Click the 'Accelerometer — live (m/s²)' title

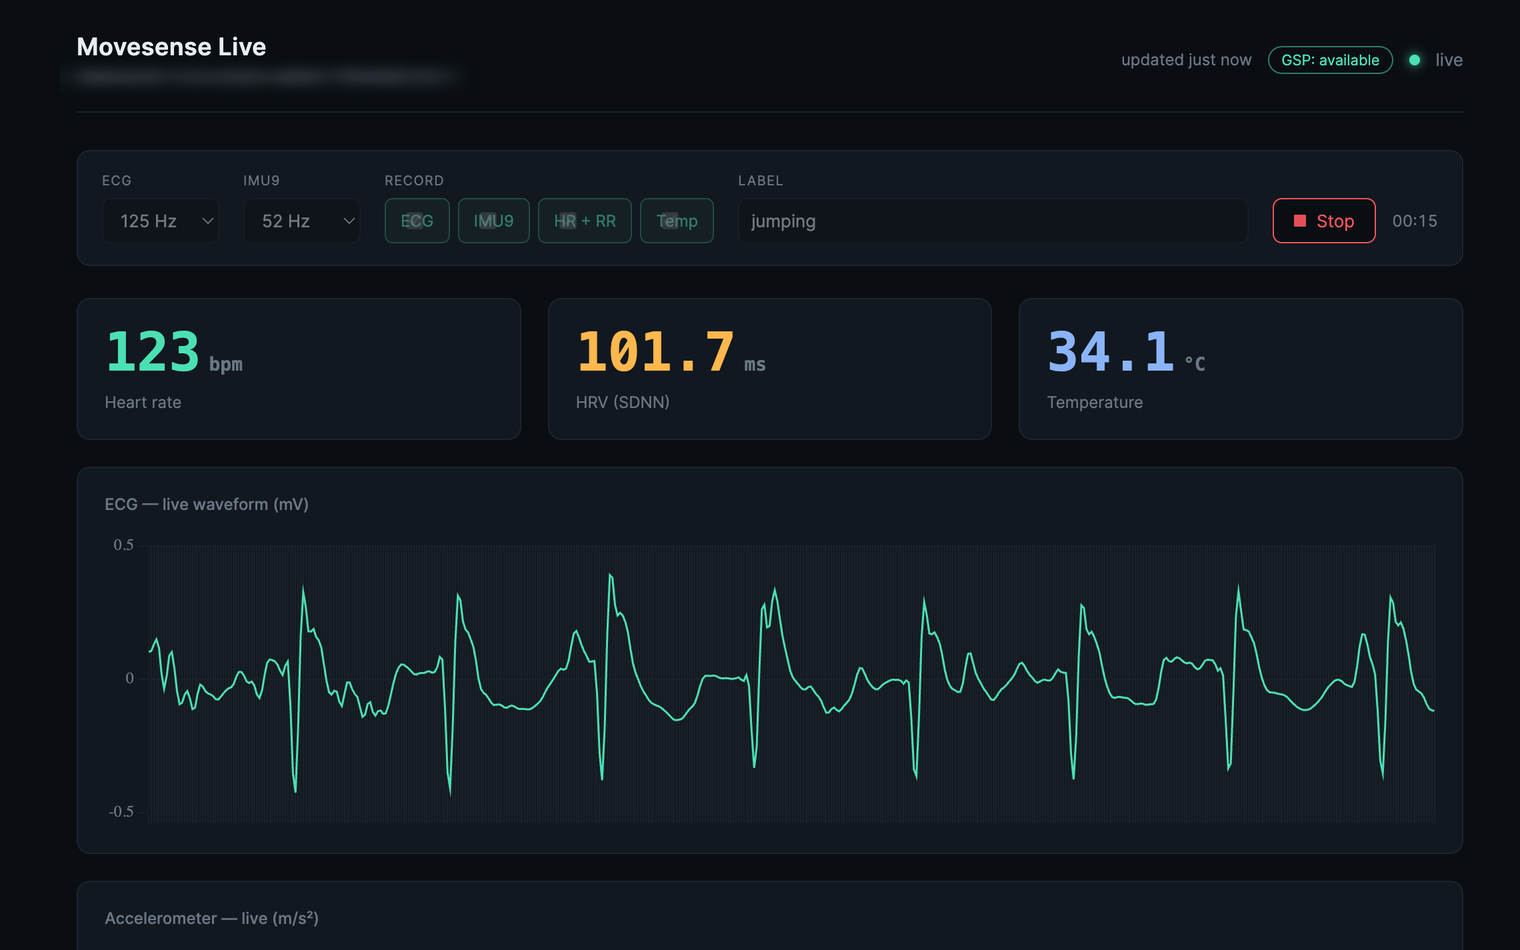[212, 918]
